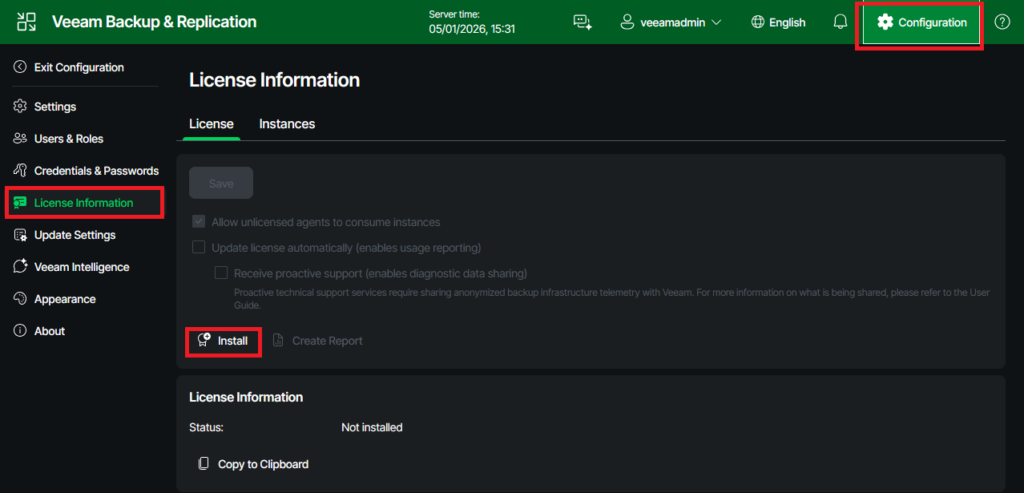Open Users & Roles in sidebar

[x=68, y=138]
